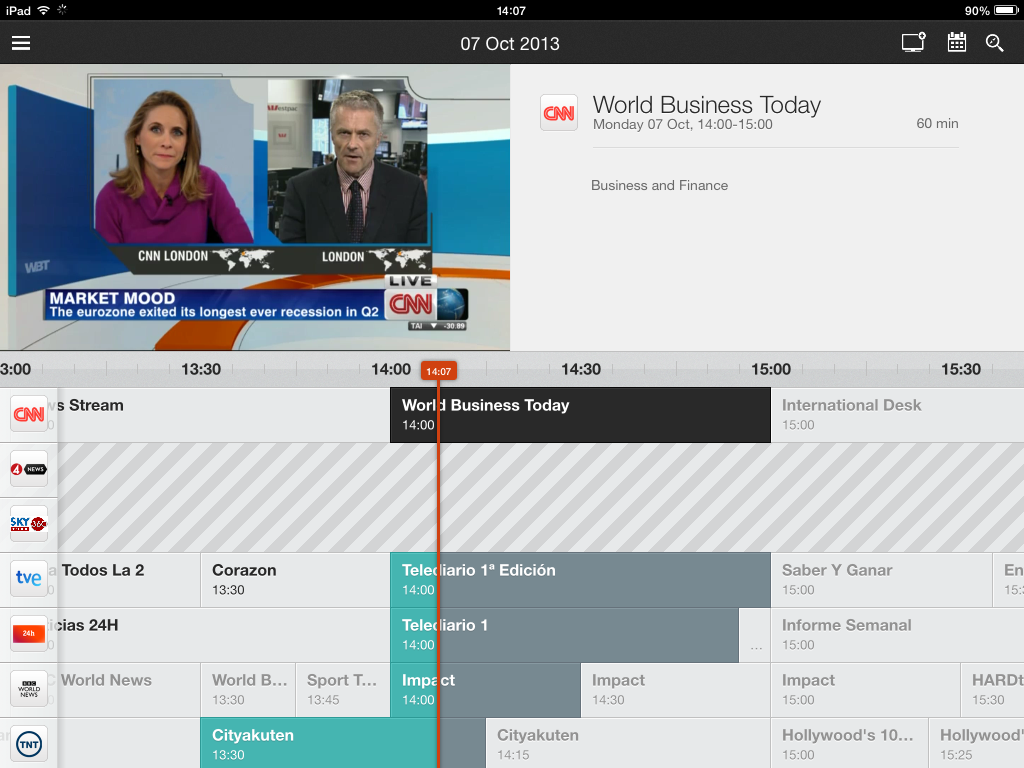Screen dimensions: 1024x768
Task: Tap the CNN live video preview
Action: pyautogui.click(x=255, y=207)
